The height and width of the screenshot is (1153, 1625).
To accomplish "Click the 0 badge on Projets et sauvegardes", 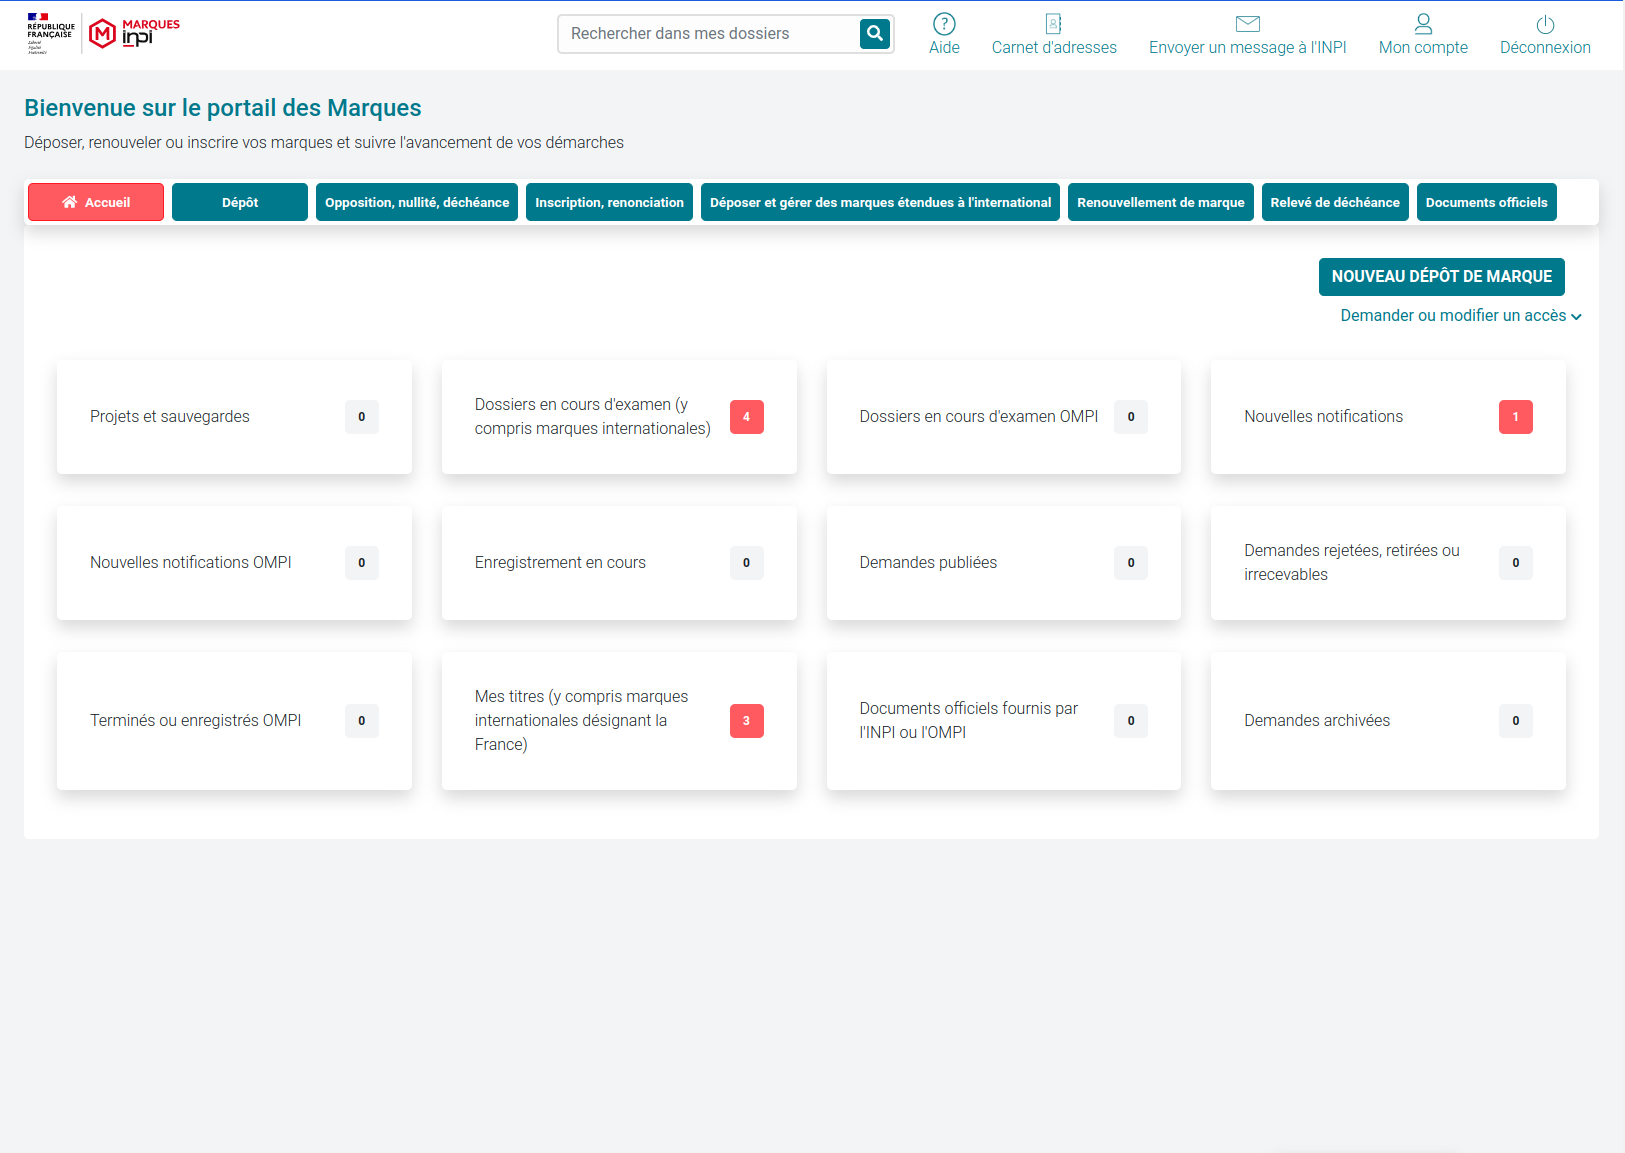I will pos(361,417).
